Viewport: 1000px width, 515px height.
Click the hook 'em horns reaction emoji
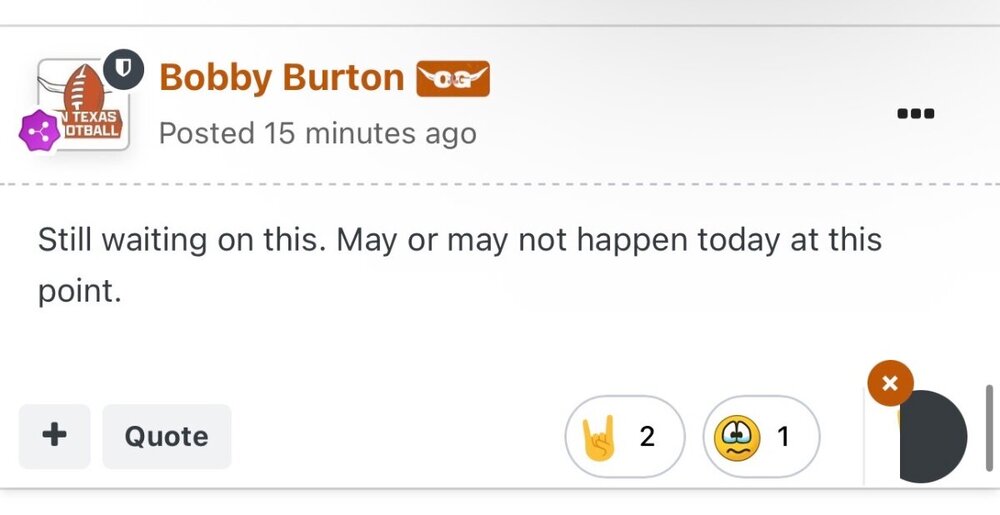click(x=600, y=437)
